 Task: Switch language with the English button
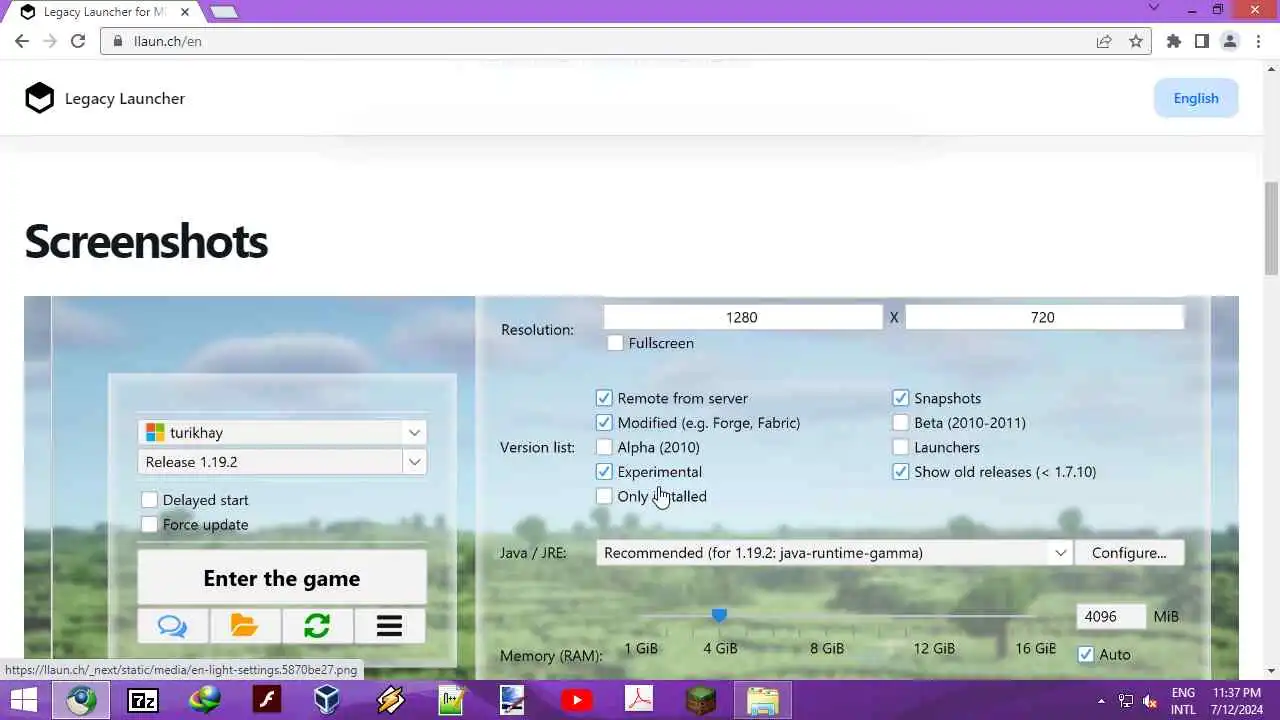[x=1196, y=98]
